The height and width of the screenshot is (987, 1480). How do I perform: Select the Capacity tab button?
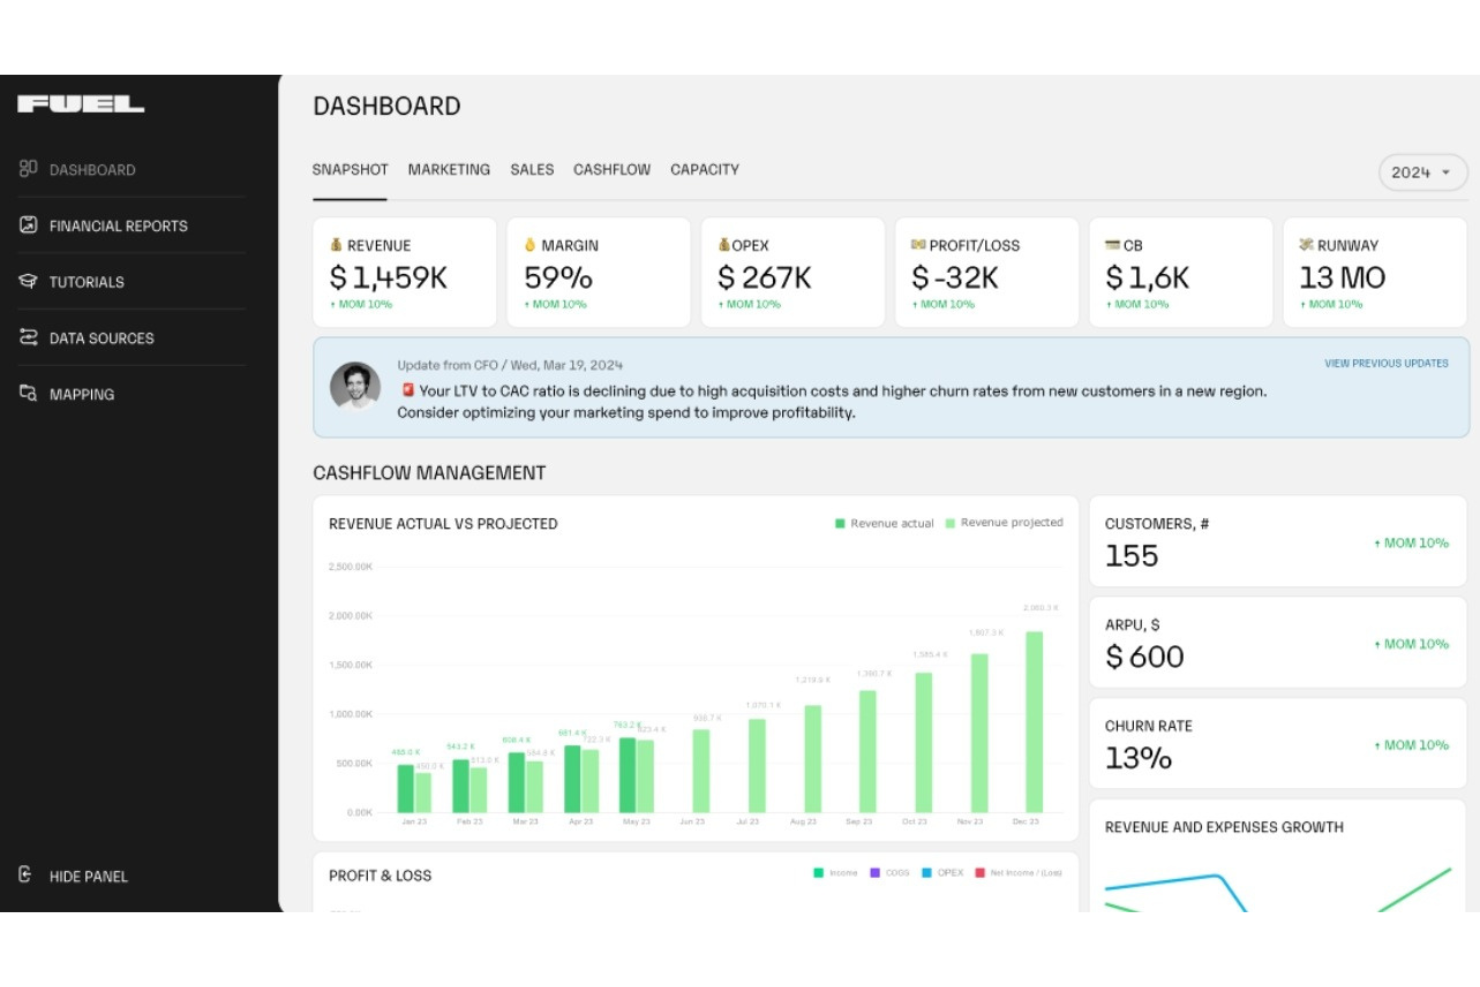(704, 169)
